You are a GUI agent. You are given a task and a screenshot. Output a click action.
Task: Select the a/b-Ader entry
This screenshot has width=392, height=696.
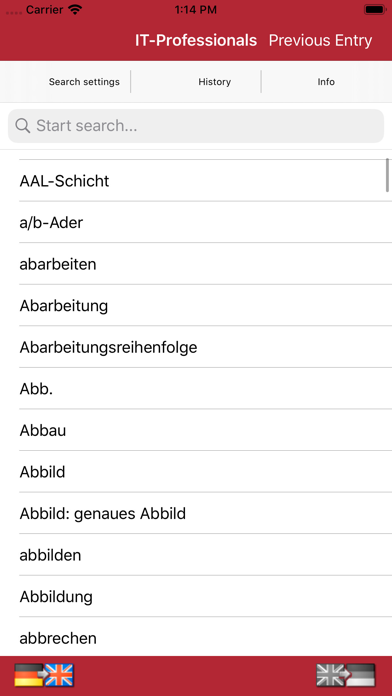(196, 222)
